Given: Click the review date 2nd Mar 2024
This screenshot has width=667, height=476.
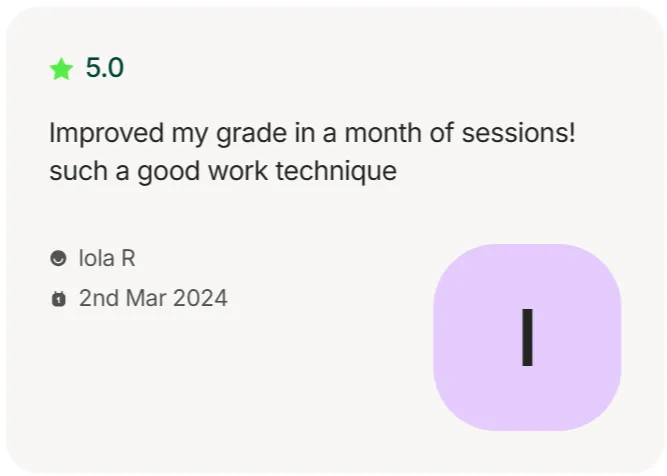Looking at the screenshot, I should pyautogui.click(x=153, y=298).
